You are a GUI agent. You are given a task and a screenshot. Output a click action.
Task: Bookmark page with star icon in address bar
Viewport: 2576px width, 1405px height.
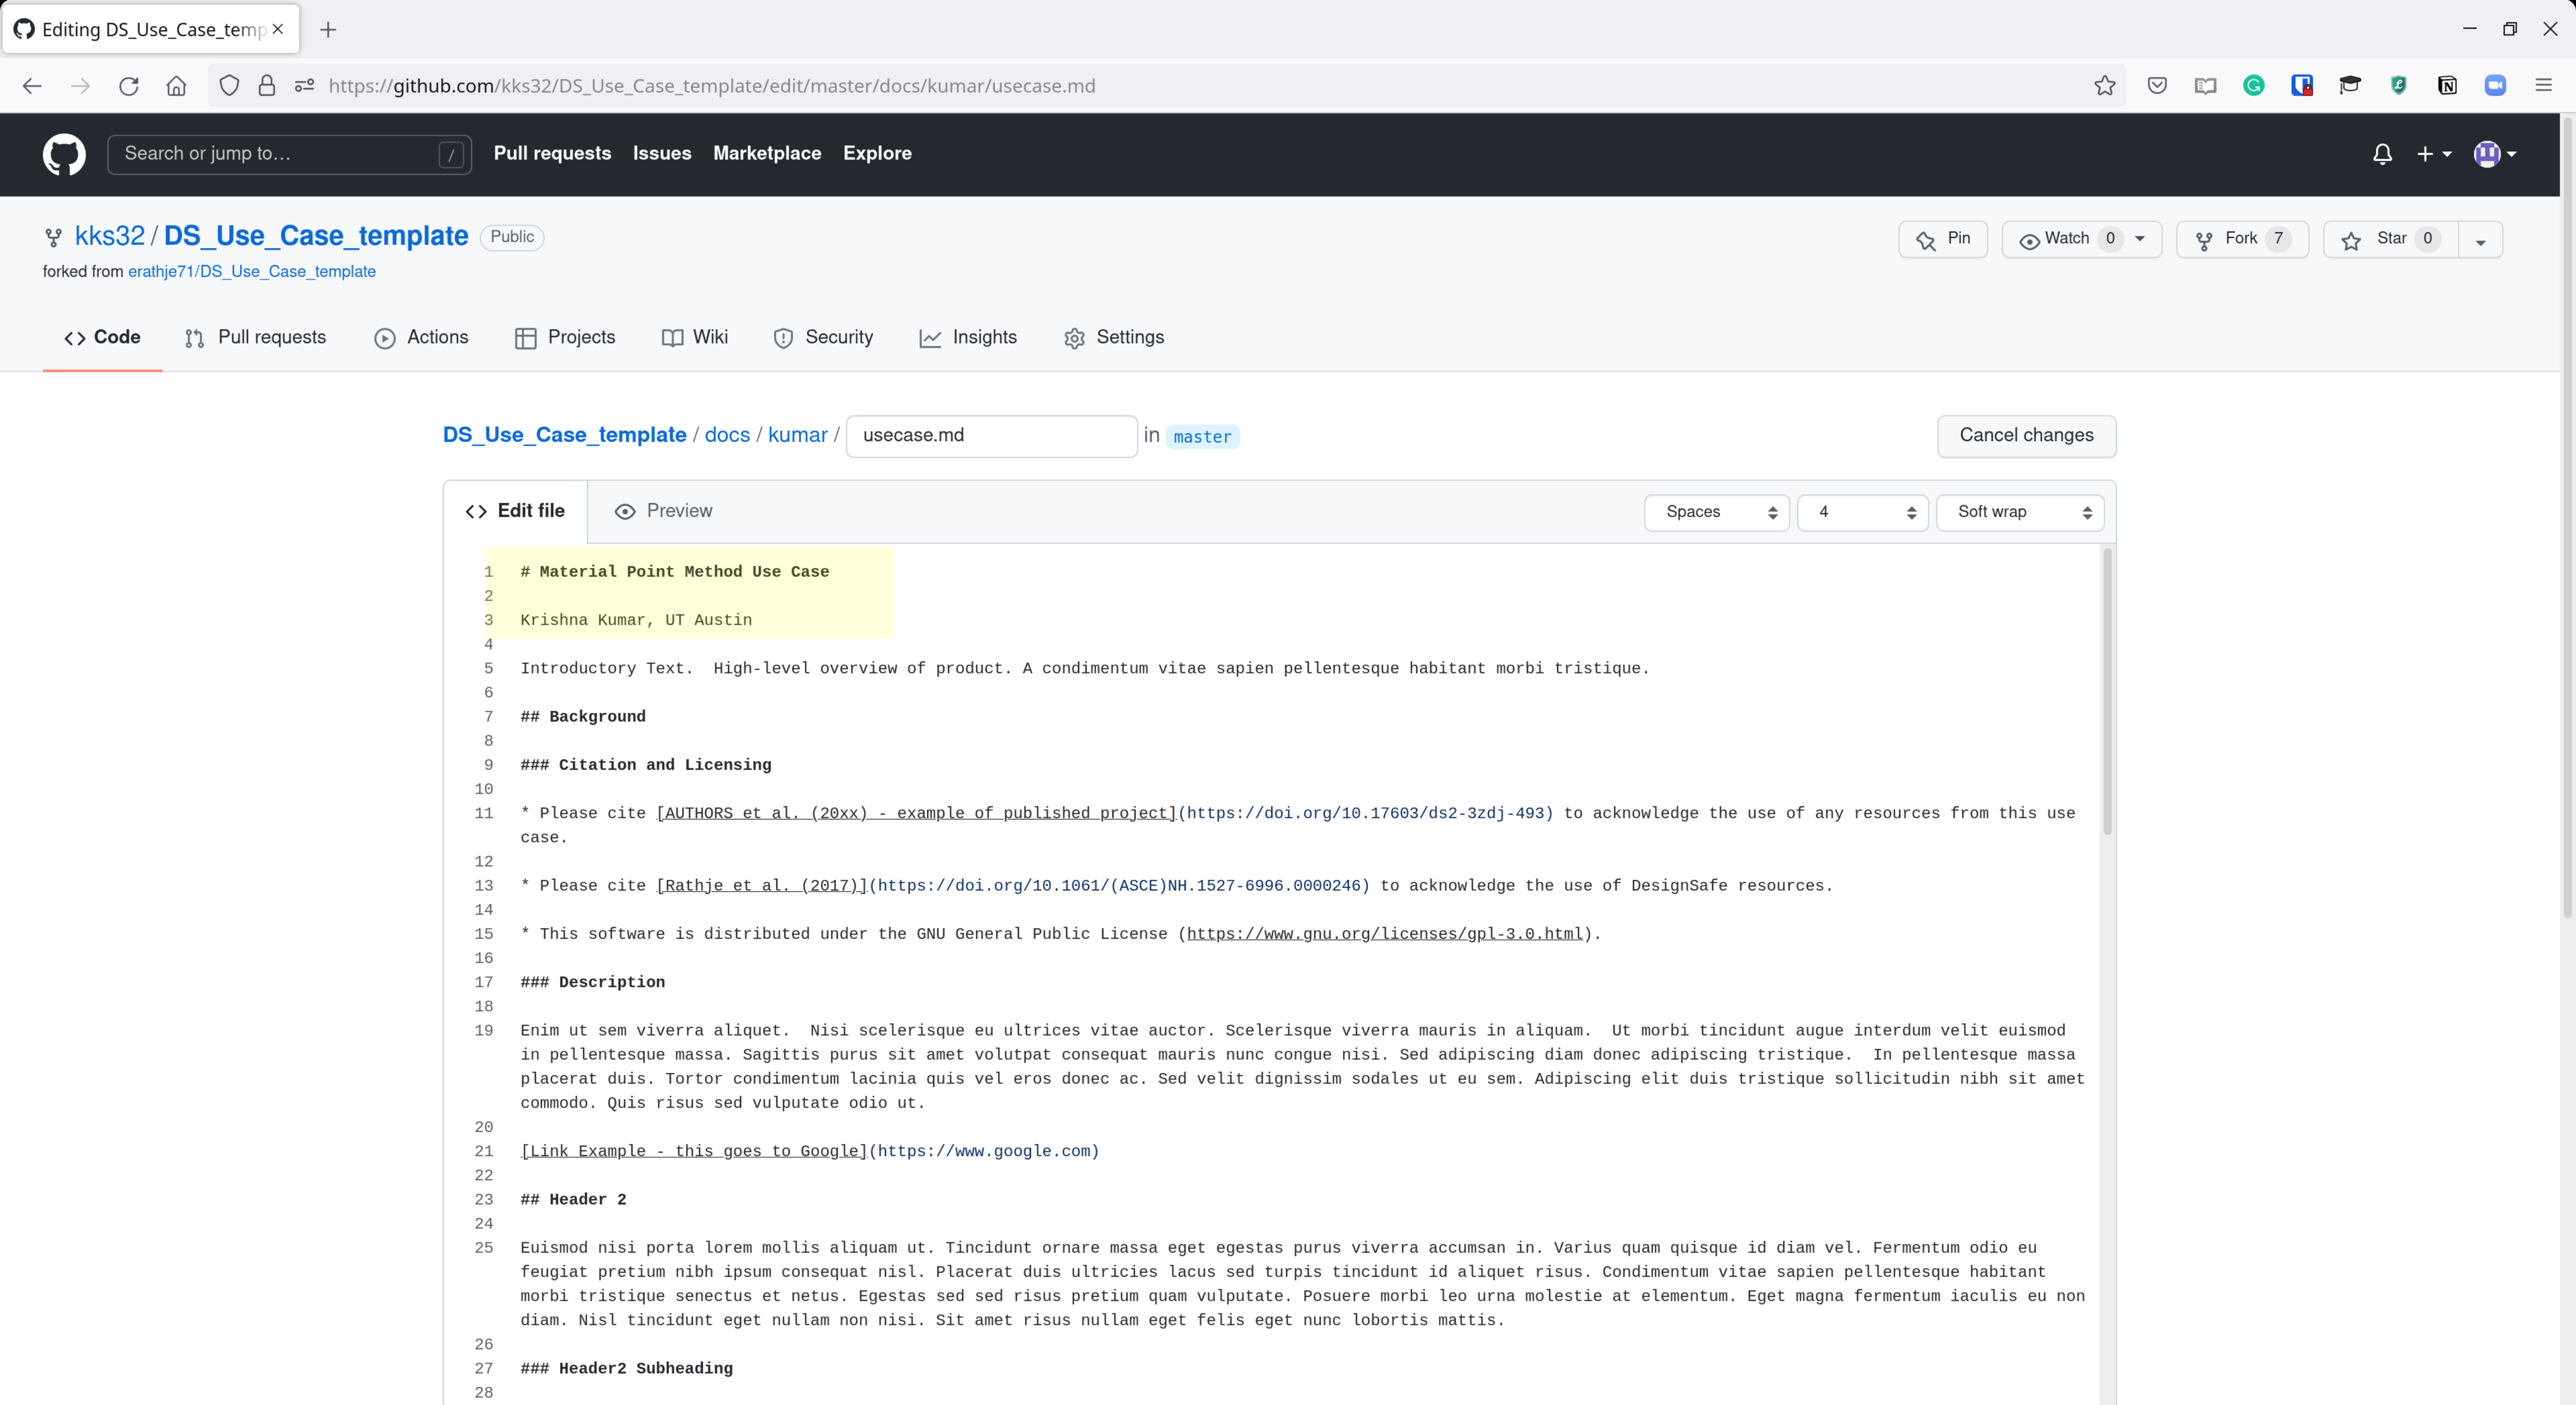pyautogui.click(x=2104, y=86)
